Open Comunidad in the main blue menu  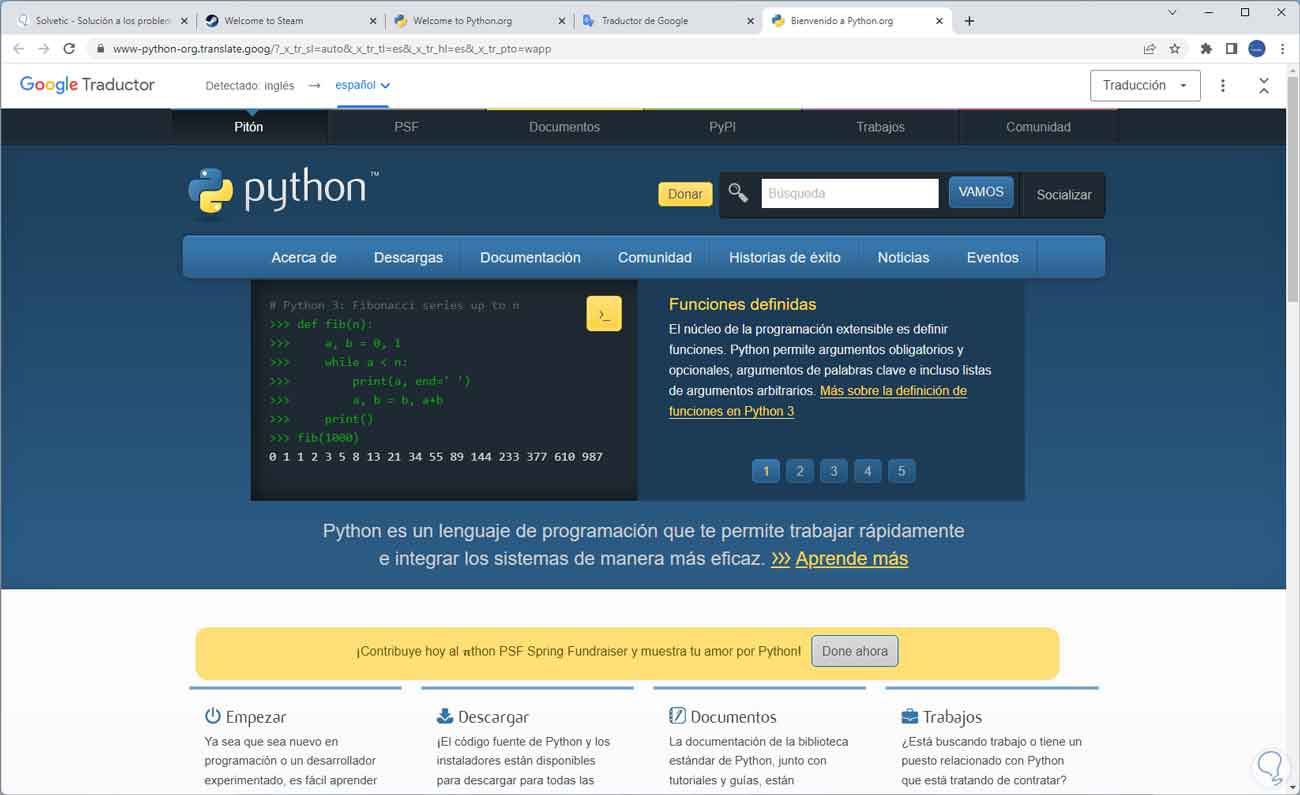(x=655, y=257)
